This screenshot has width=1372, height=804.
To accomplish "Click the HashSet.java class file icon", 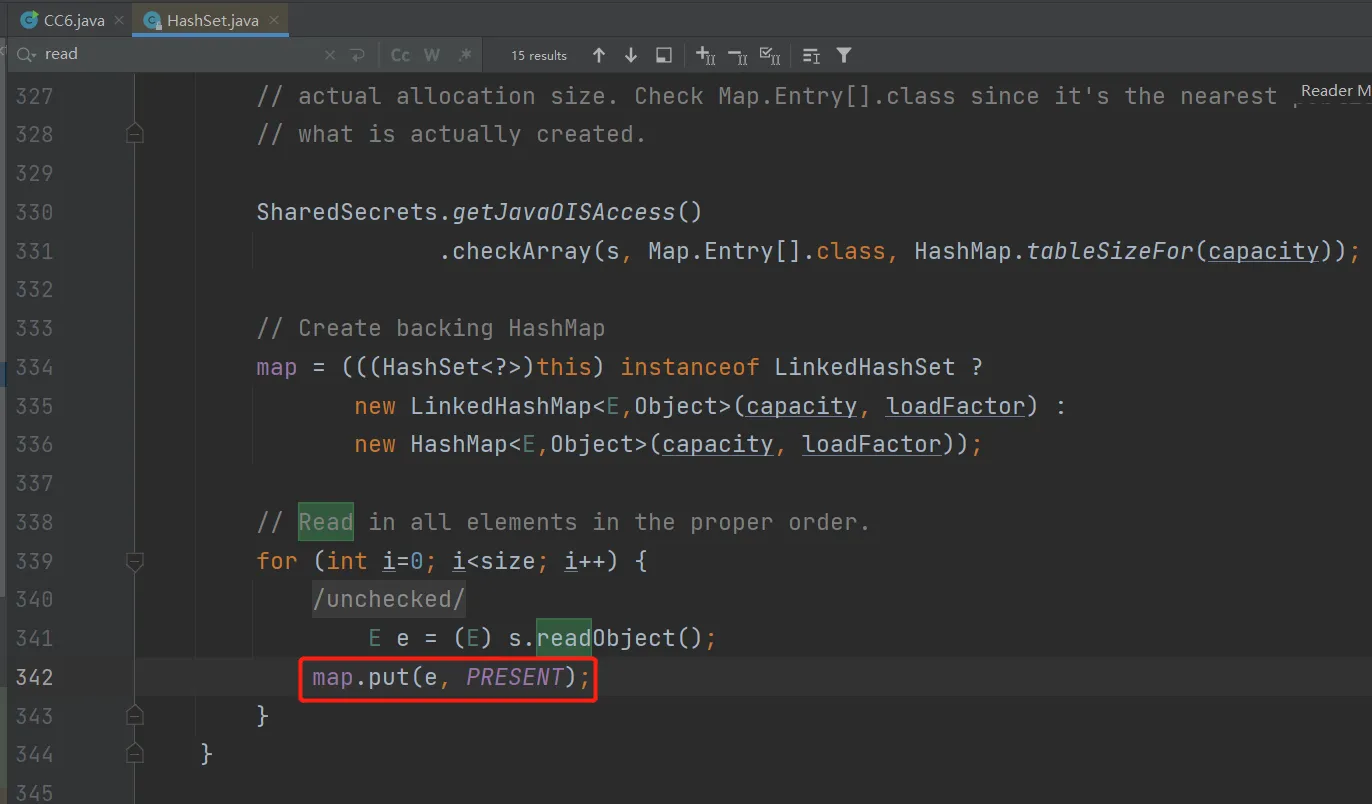I will click(153, 20).
